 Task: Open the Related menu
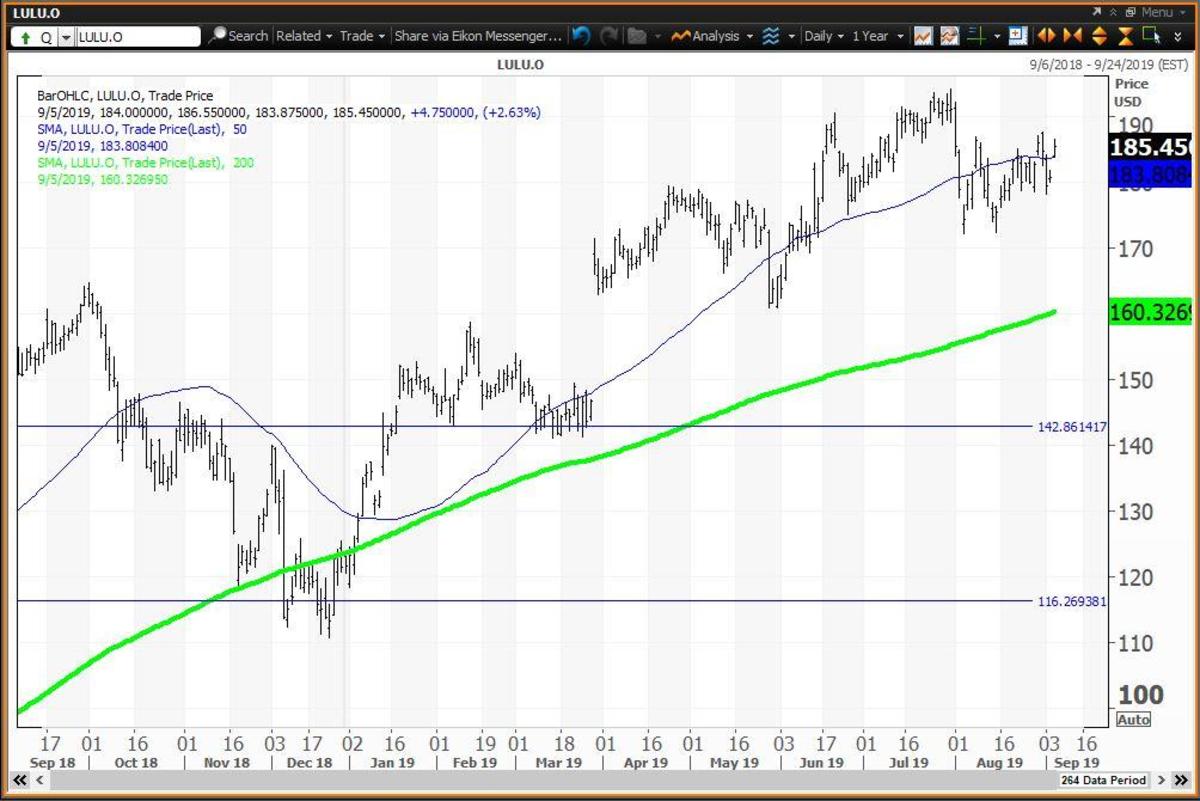[304, 36]
